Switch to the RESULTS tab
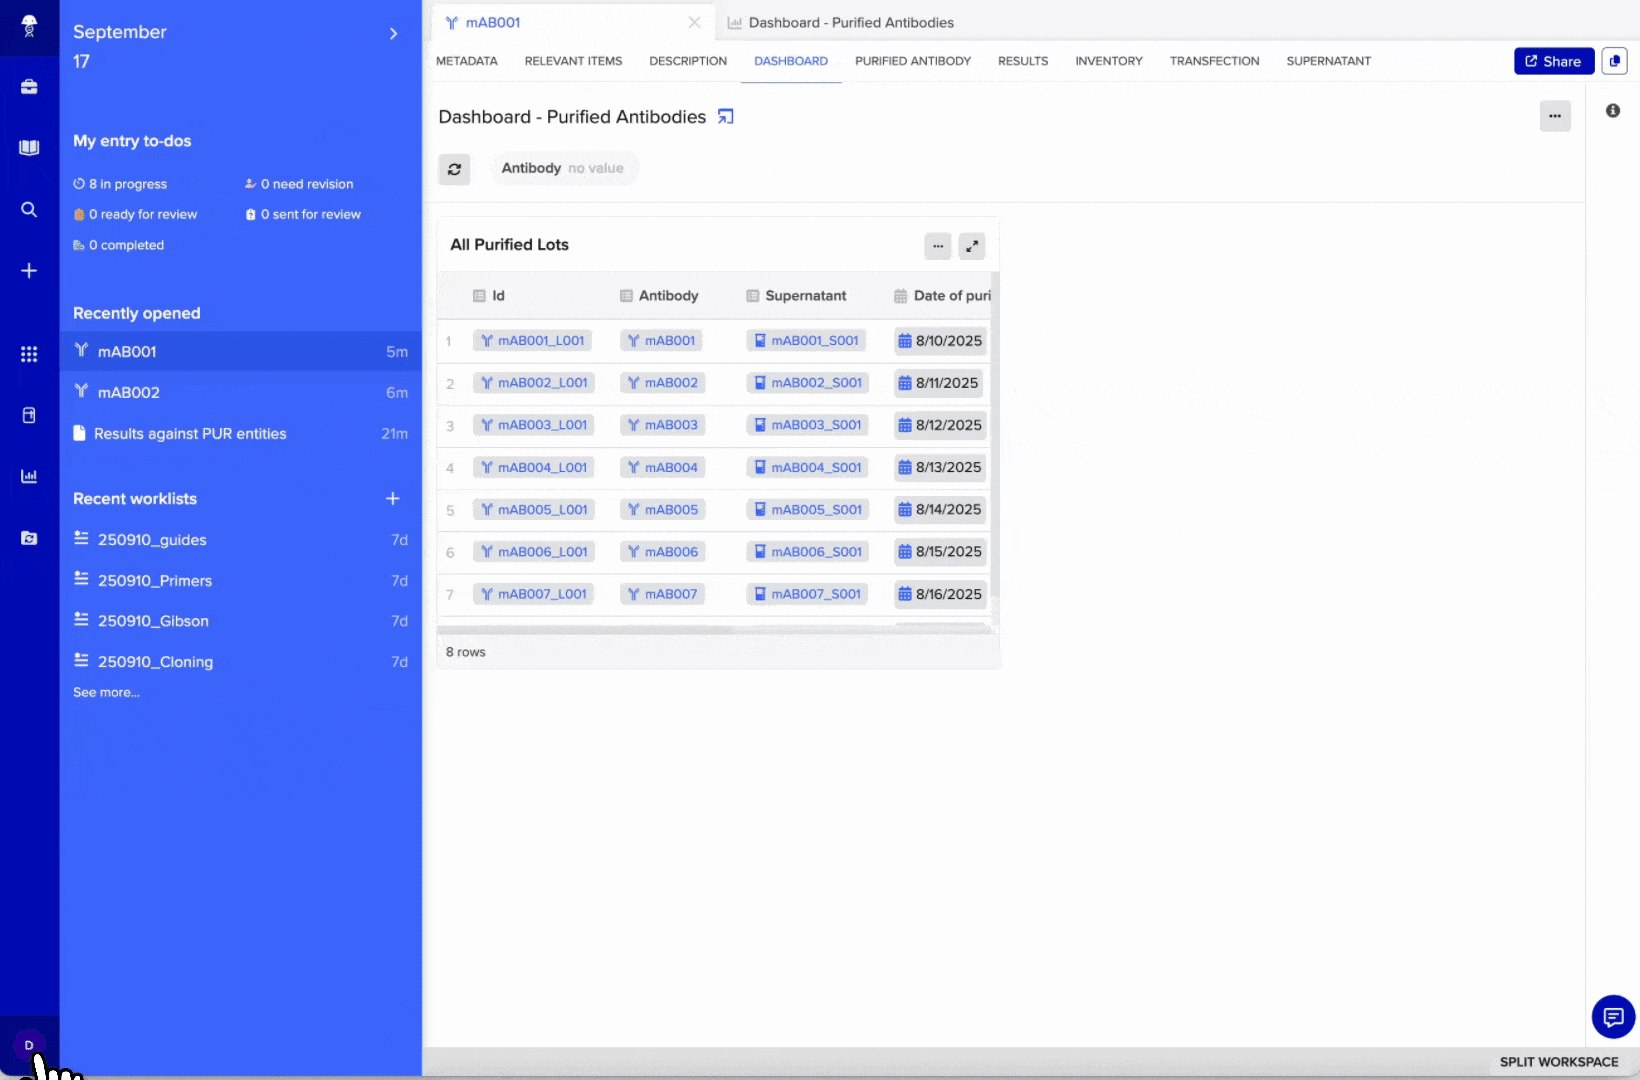 [1022, 61]
